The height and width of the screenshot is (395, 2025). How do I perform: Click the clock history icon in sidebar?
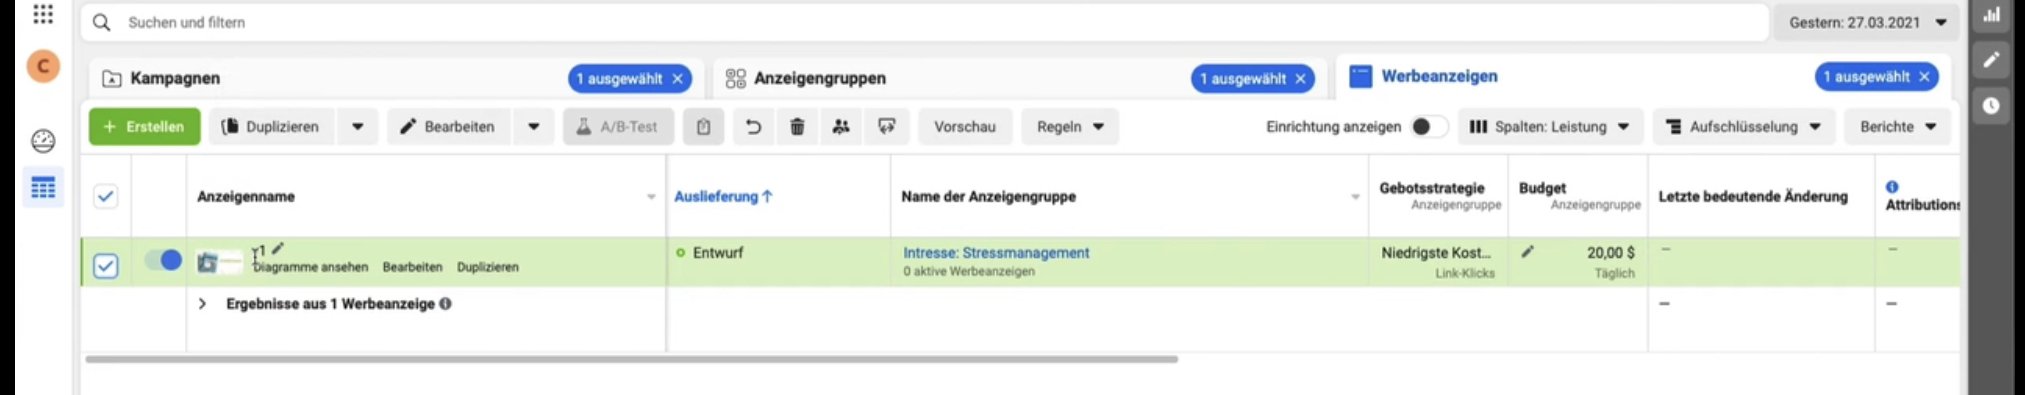(x=1992, y=105)
